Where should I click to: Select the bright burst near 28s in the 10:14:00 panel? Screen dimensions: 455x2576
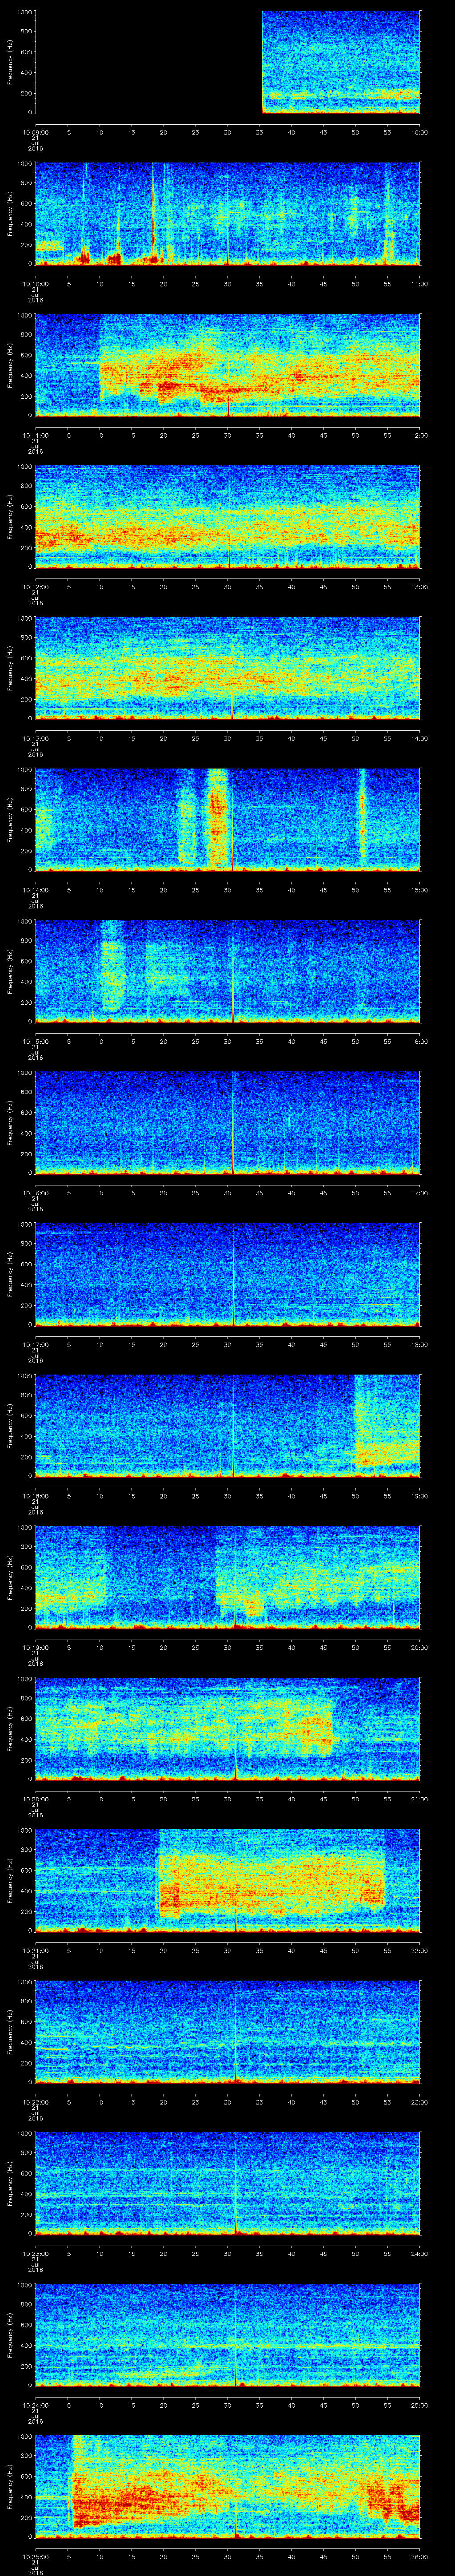click(x=216, y=818)
